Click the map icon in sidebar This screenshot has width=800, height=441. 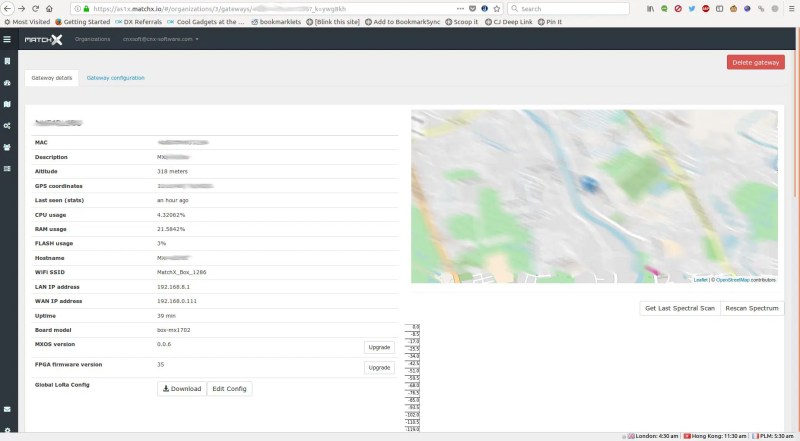coord(7,104)
